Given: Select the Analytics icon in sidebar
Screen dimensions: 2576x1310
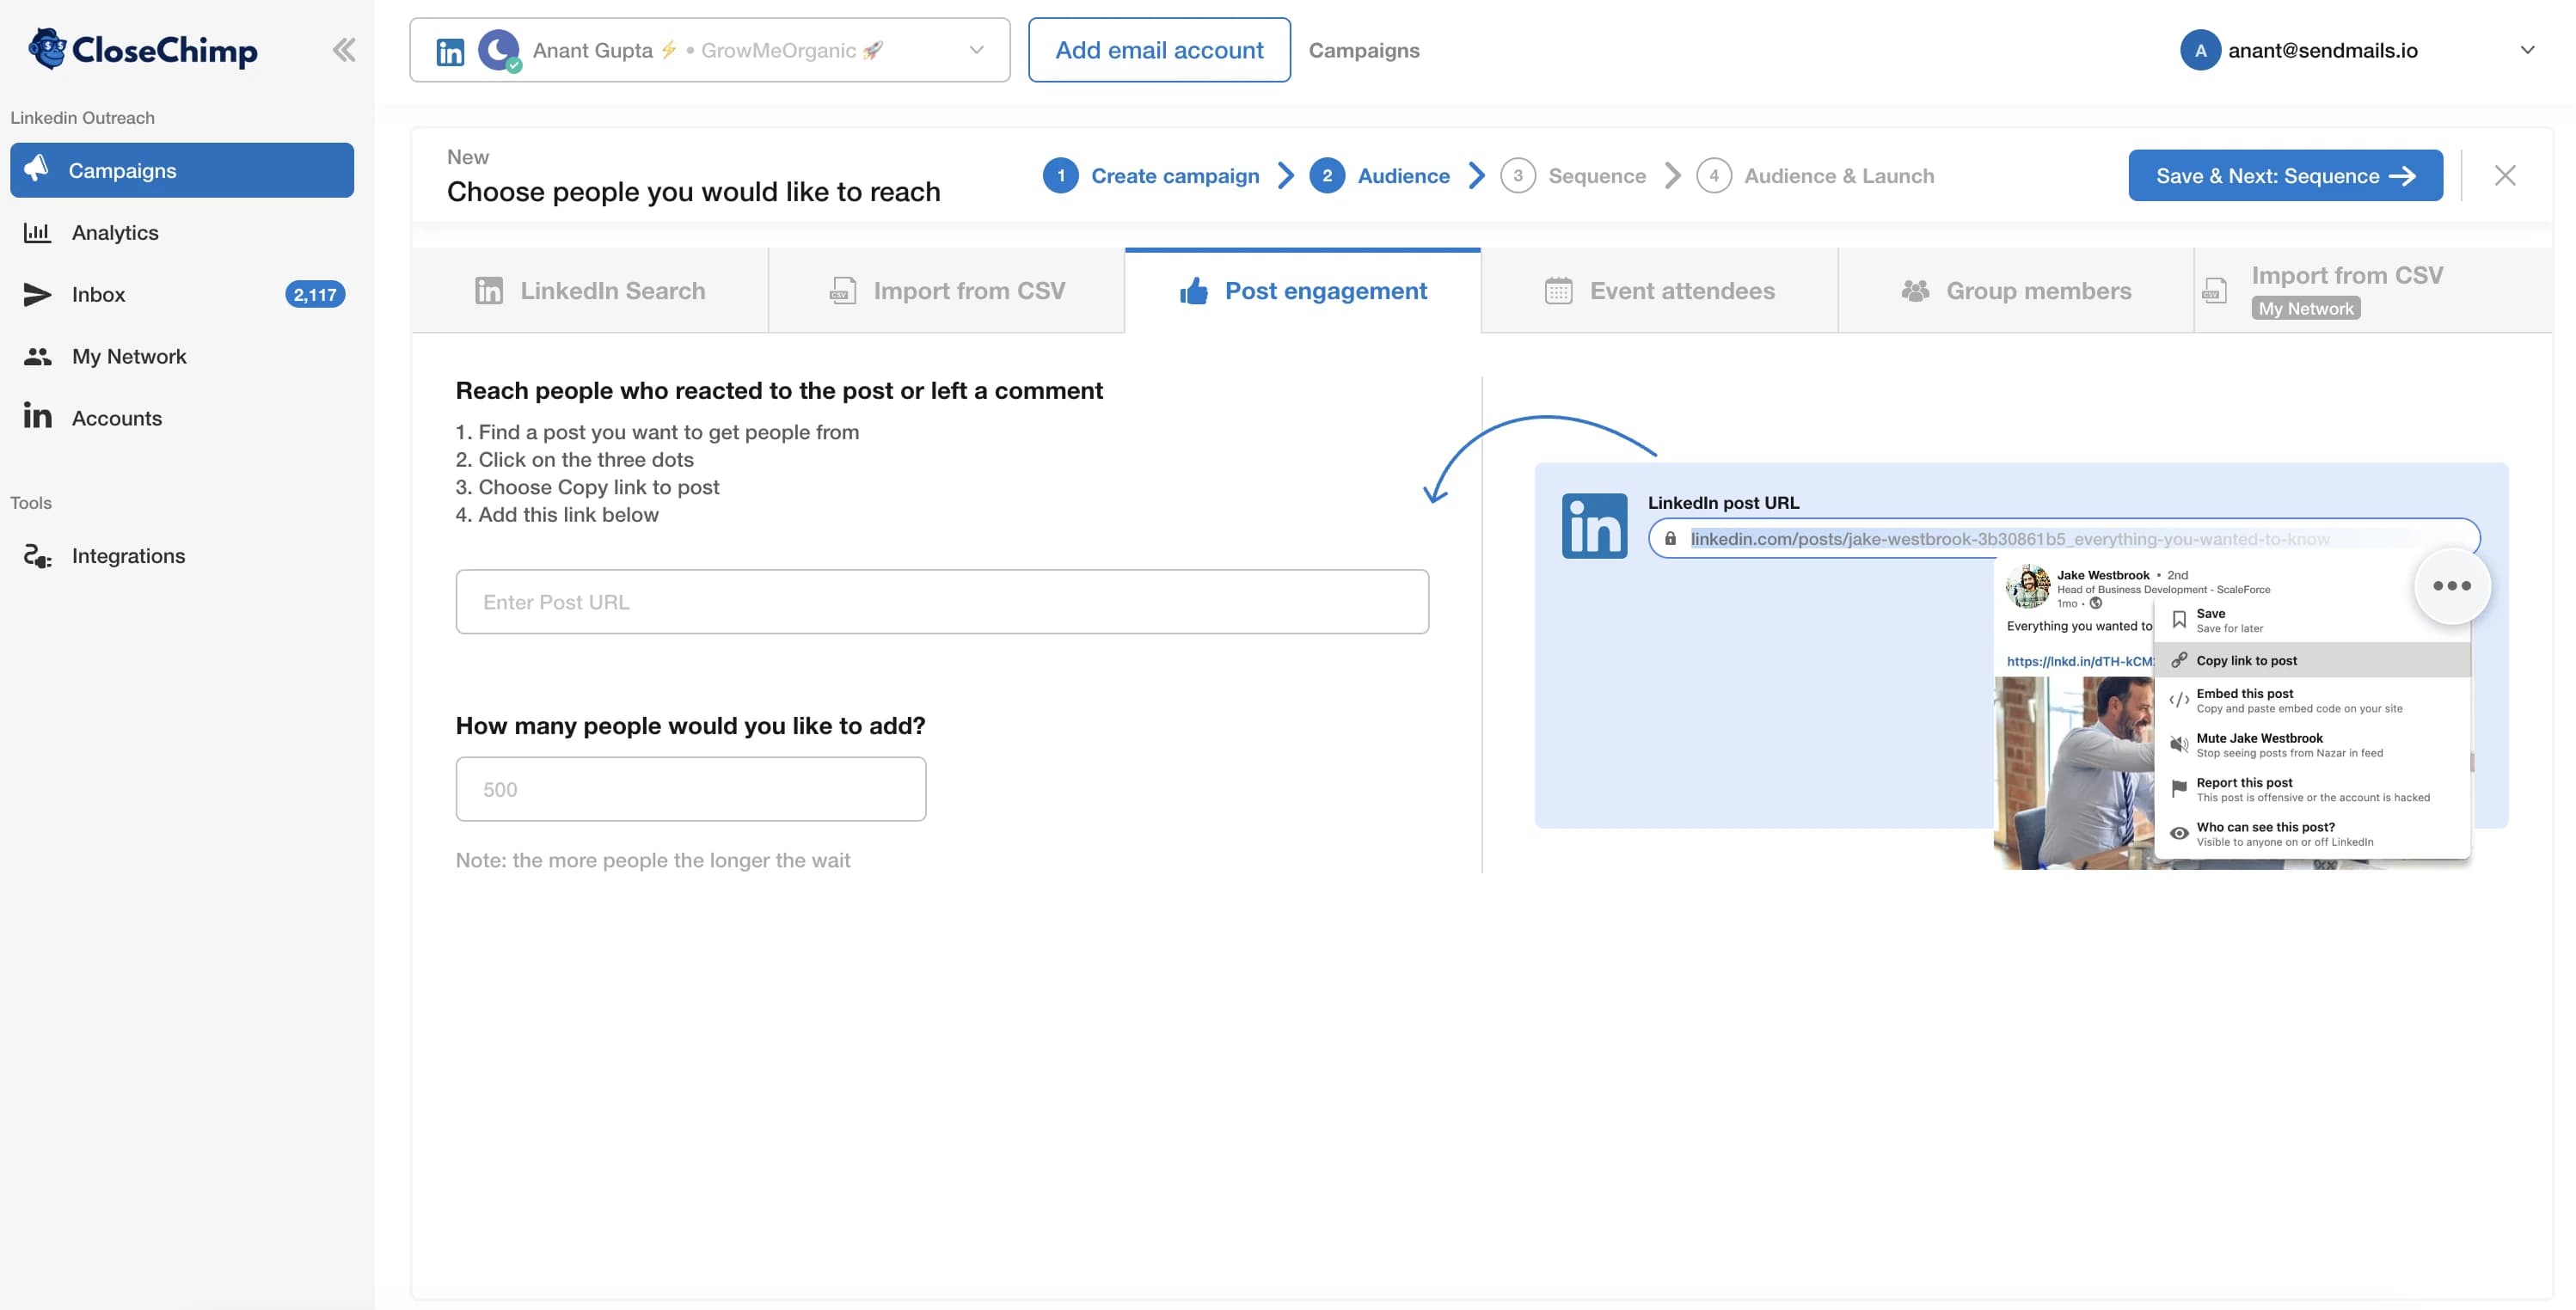Looking at the screenshot, I should point(37,232).
